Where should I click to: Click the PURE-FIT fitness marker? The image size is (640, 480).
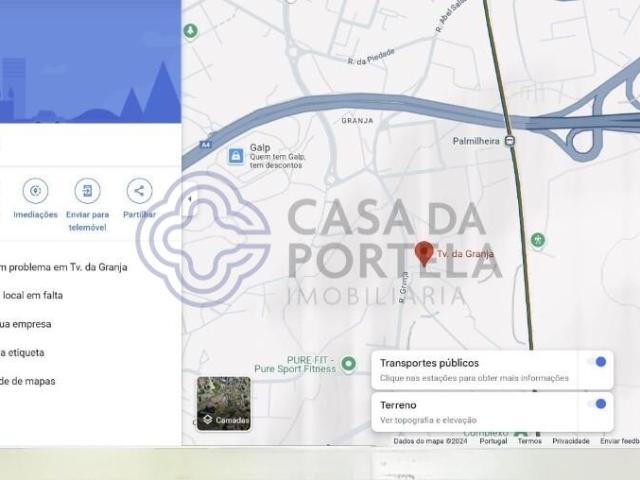click(x=348, y=364)
